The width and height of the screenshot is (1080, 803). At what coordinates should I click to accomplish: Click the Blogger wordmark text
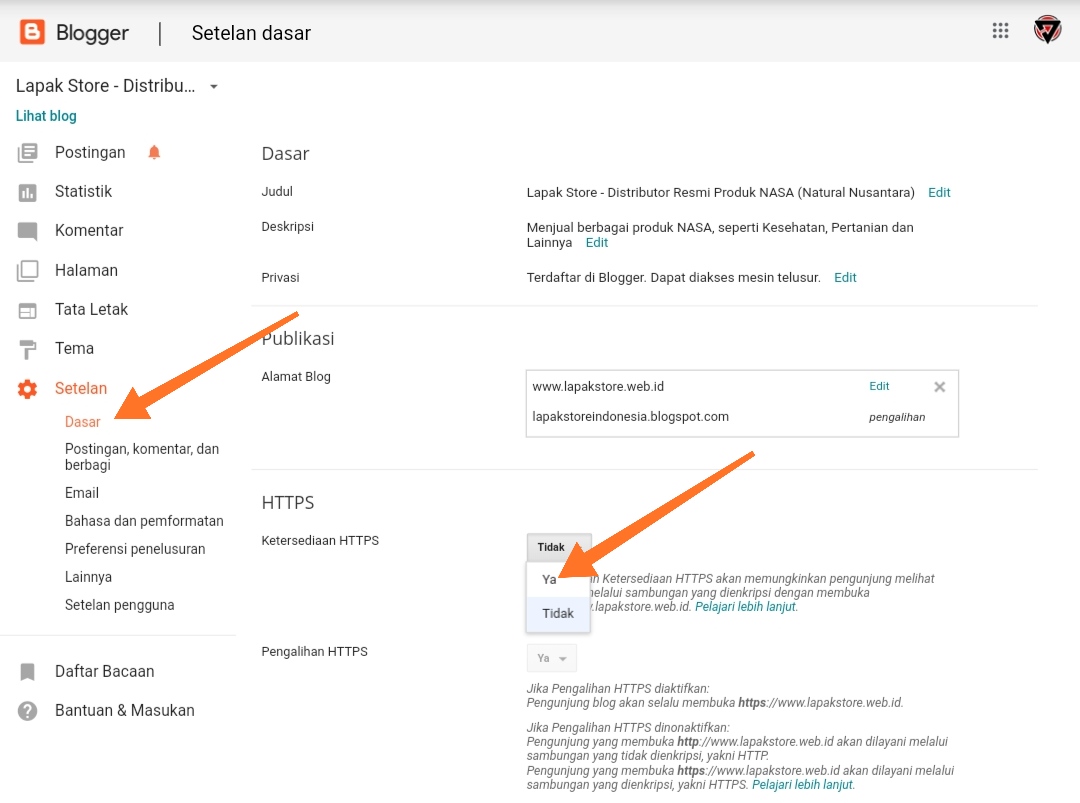click(x=92, y=33)
